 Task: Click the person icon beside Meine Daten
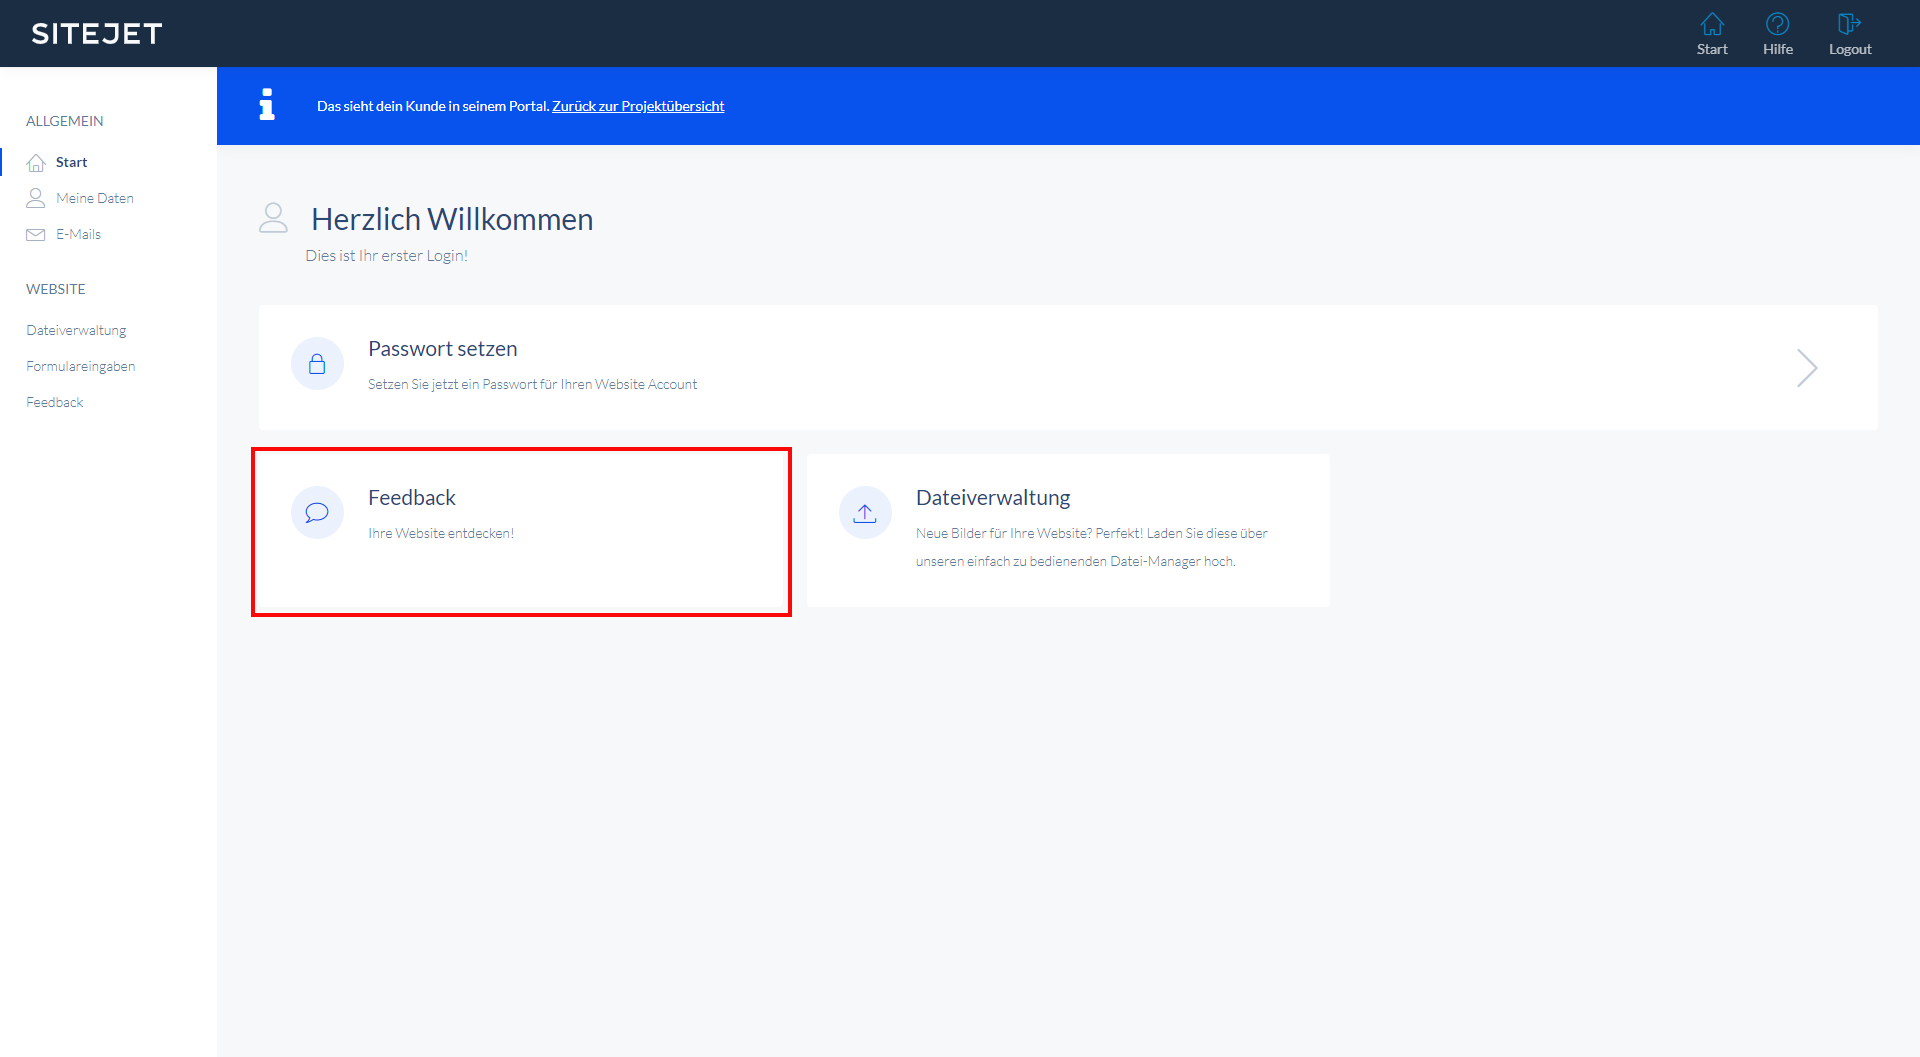[x=36, y=198]
